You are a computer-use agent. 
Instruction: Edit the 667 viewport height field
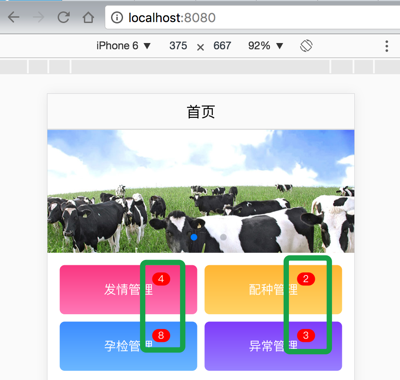tap(222, 46)
